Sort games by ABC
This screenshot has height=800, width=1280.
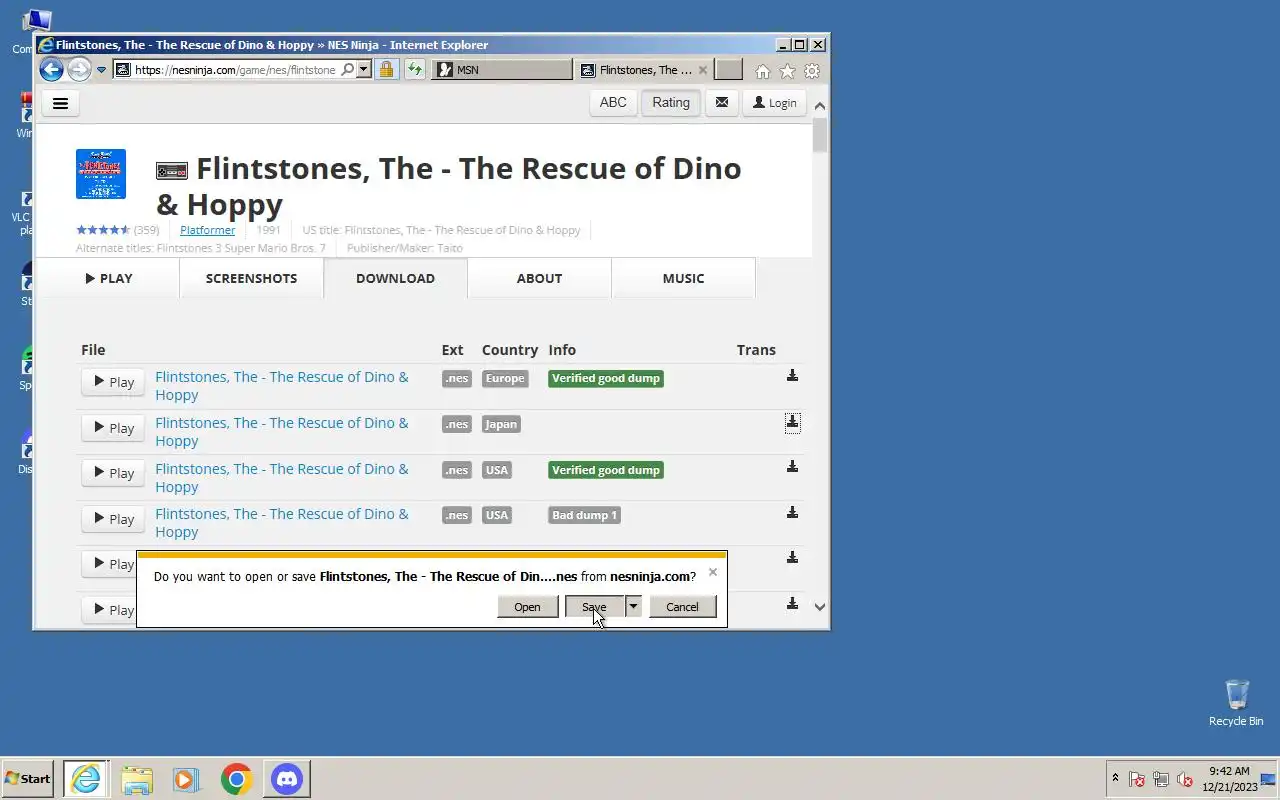pos(613,103)
